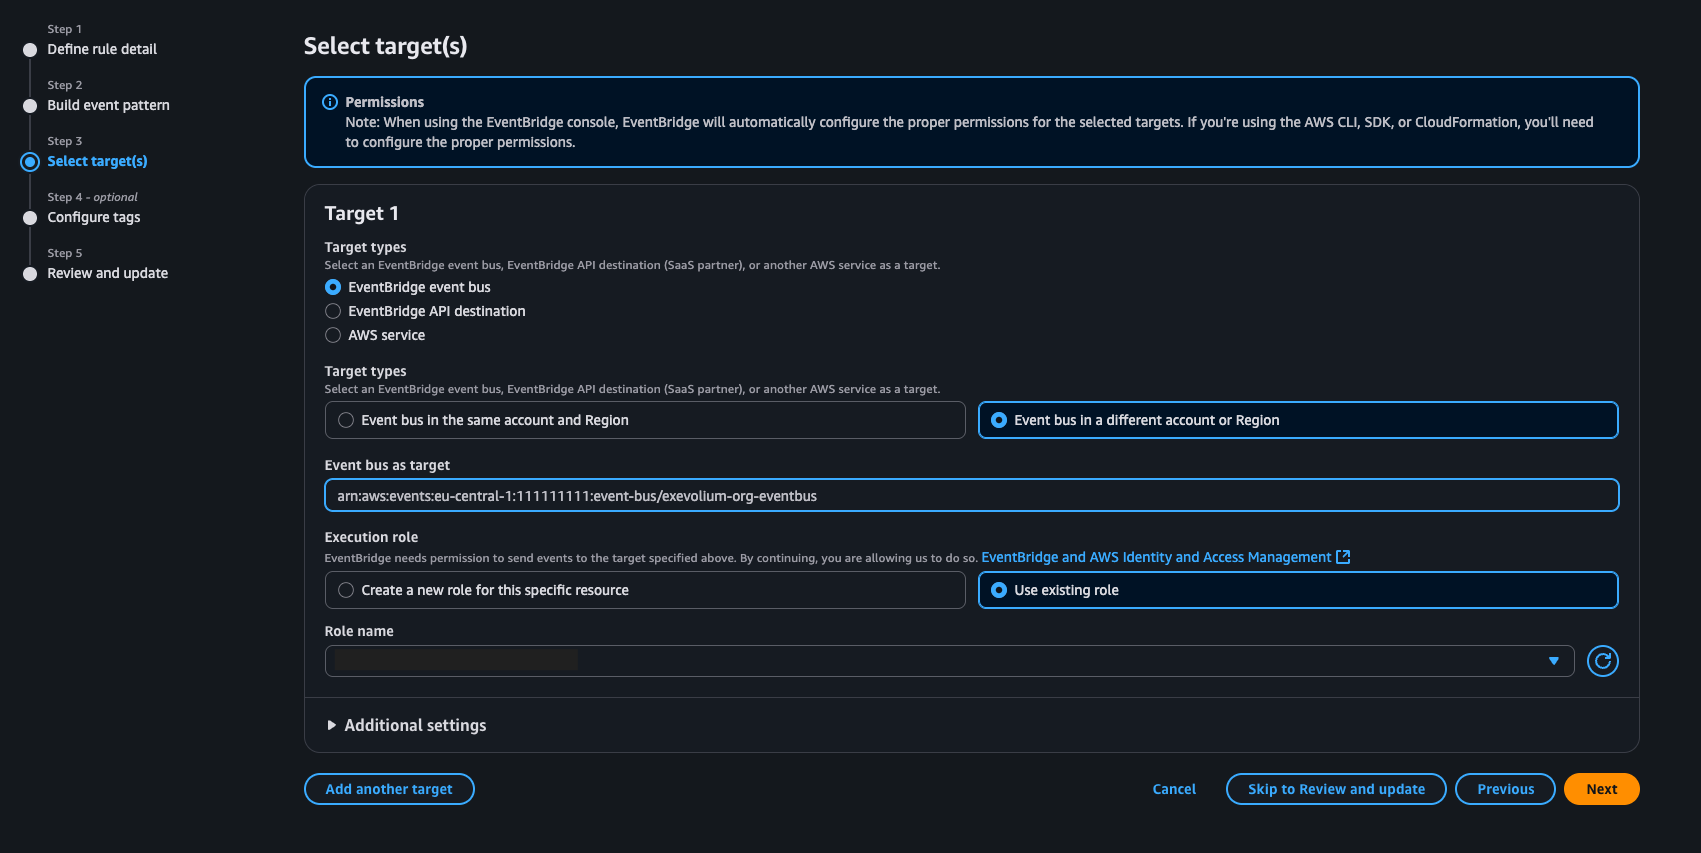Navigate to Review and update step
Viewport: 1701px width, 853px height.
pyautogui.click(x=107, y=273)
